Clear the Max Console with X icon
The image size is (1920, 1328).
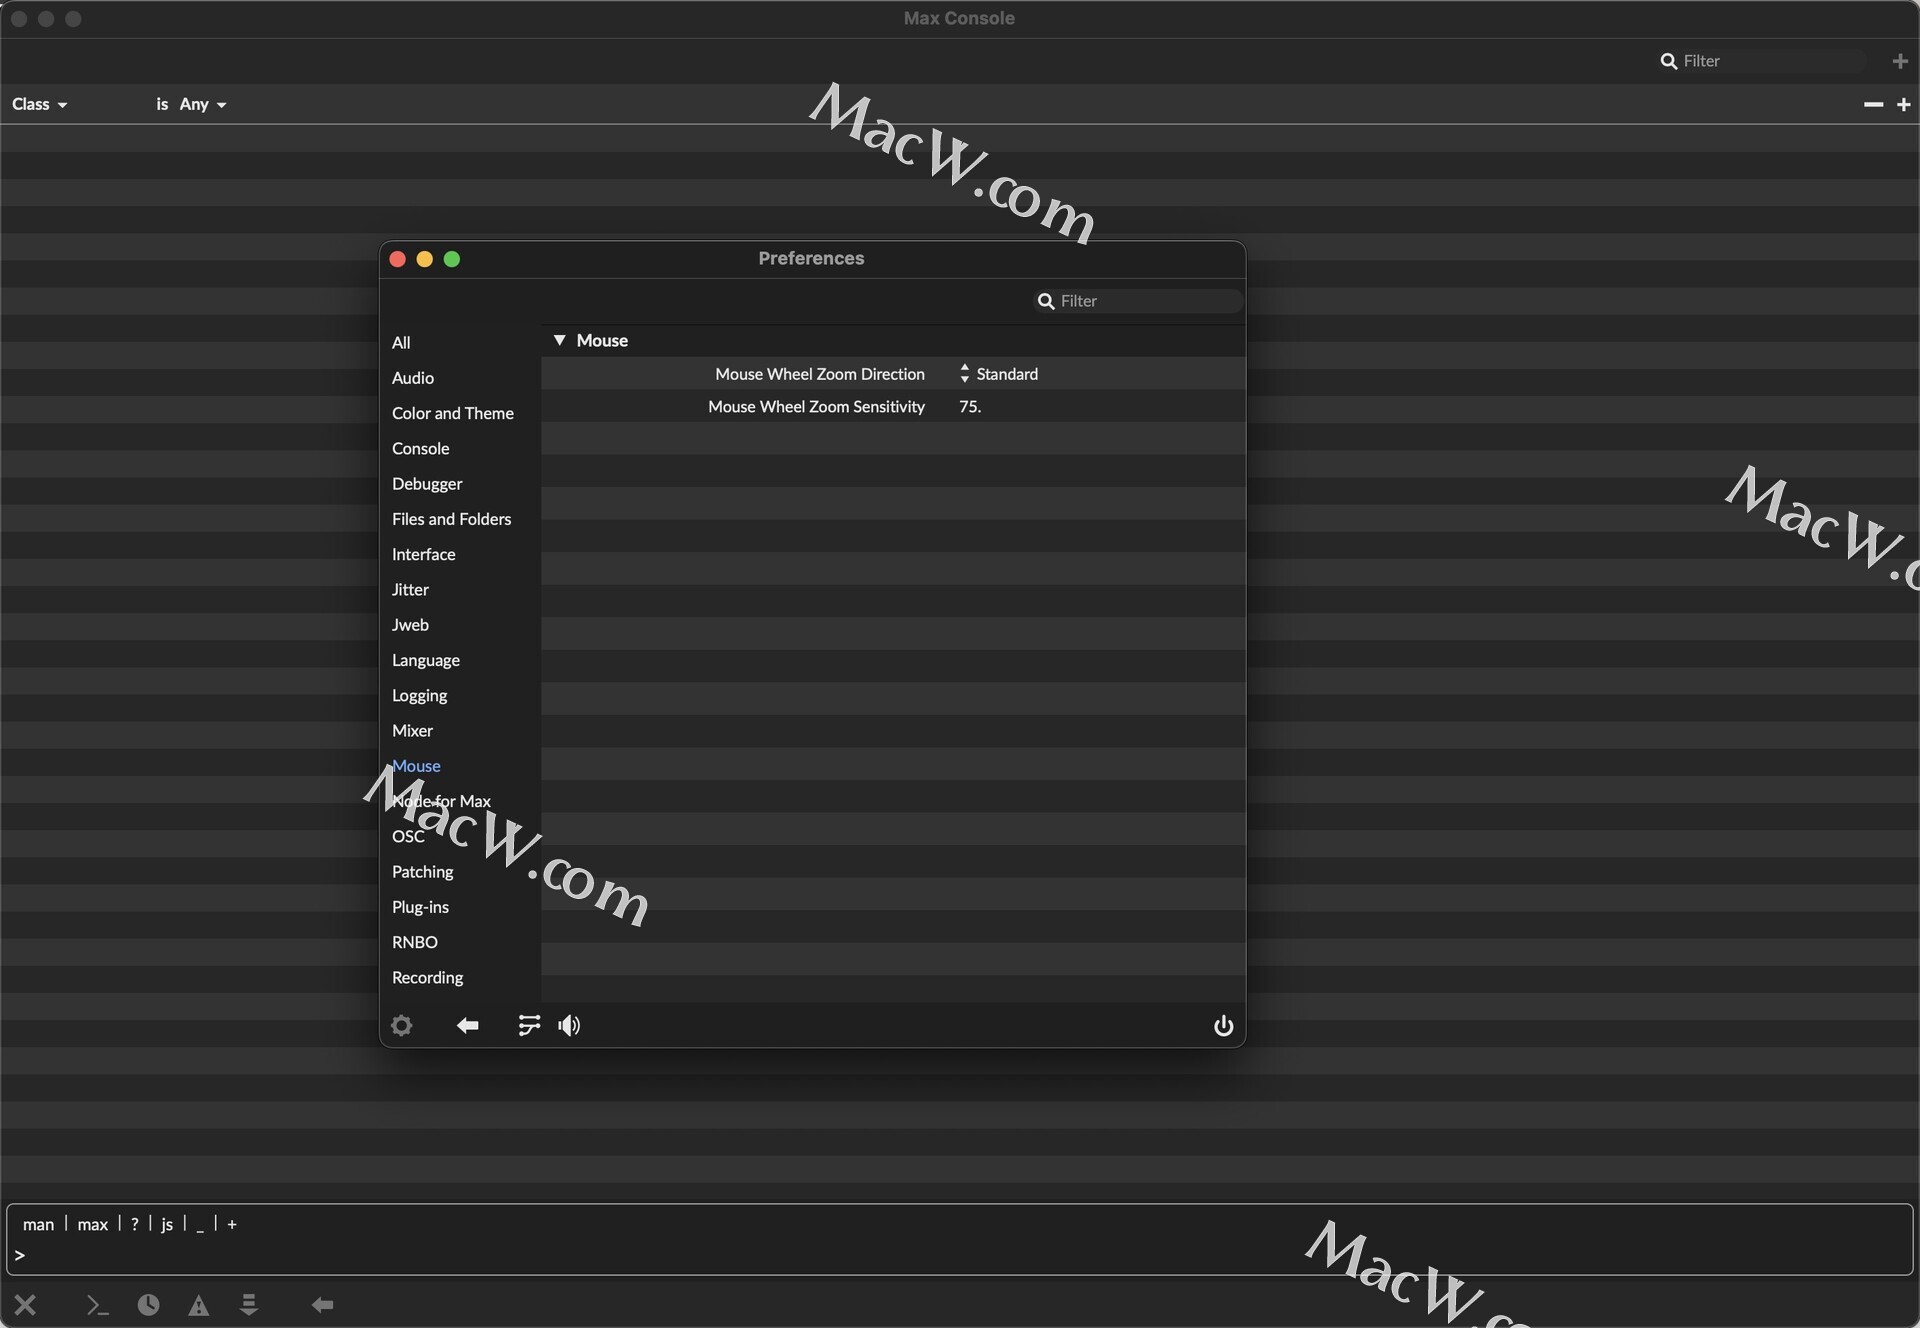[26, 1304]
